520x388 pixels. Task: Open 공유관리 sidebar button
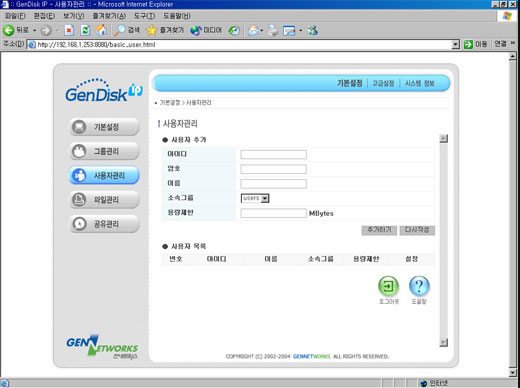[x=104, y=224]
